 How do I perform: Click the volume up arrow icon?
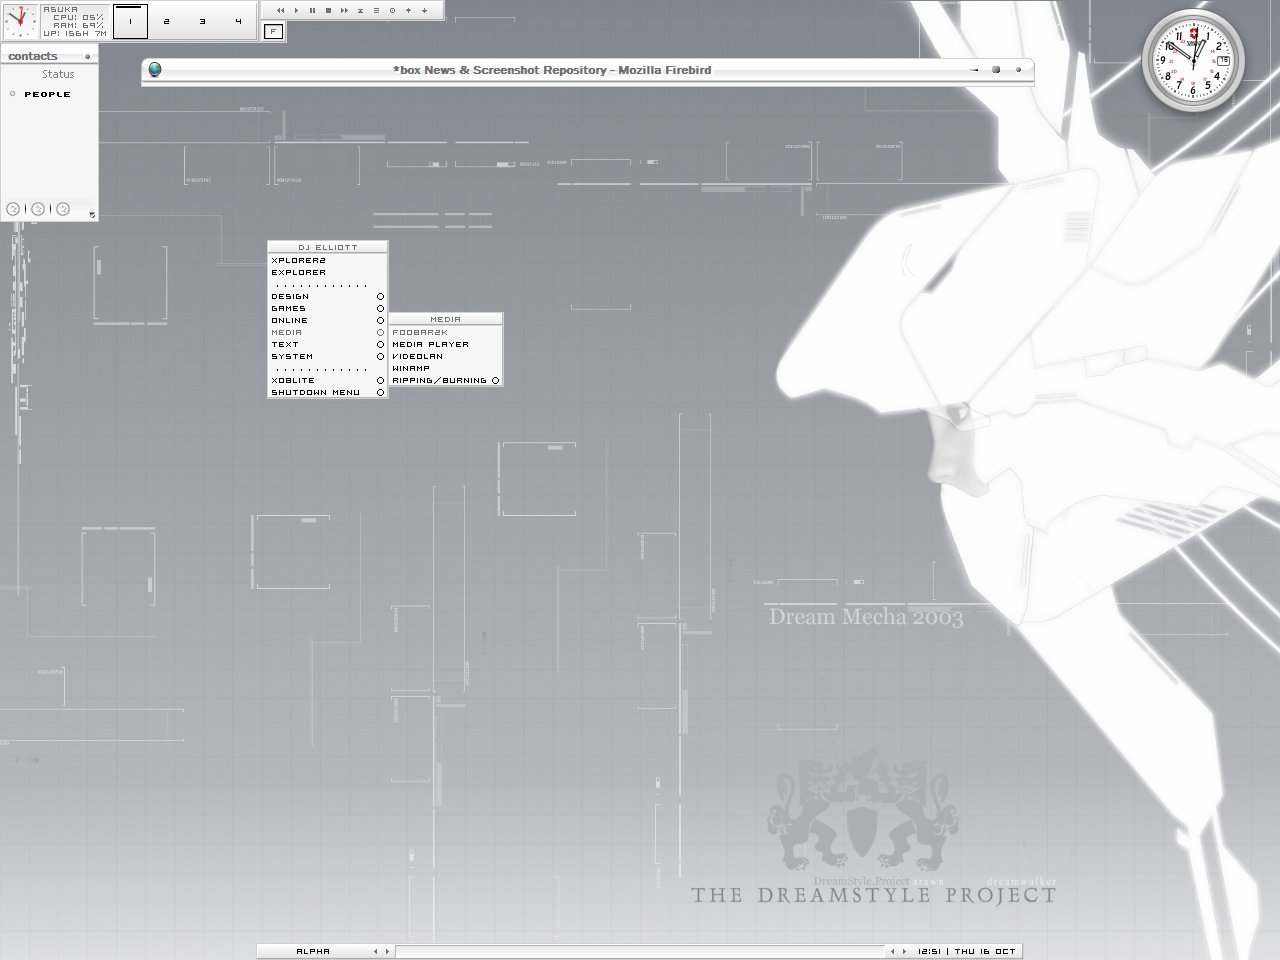408,10
